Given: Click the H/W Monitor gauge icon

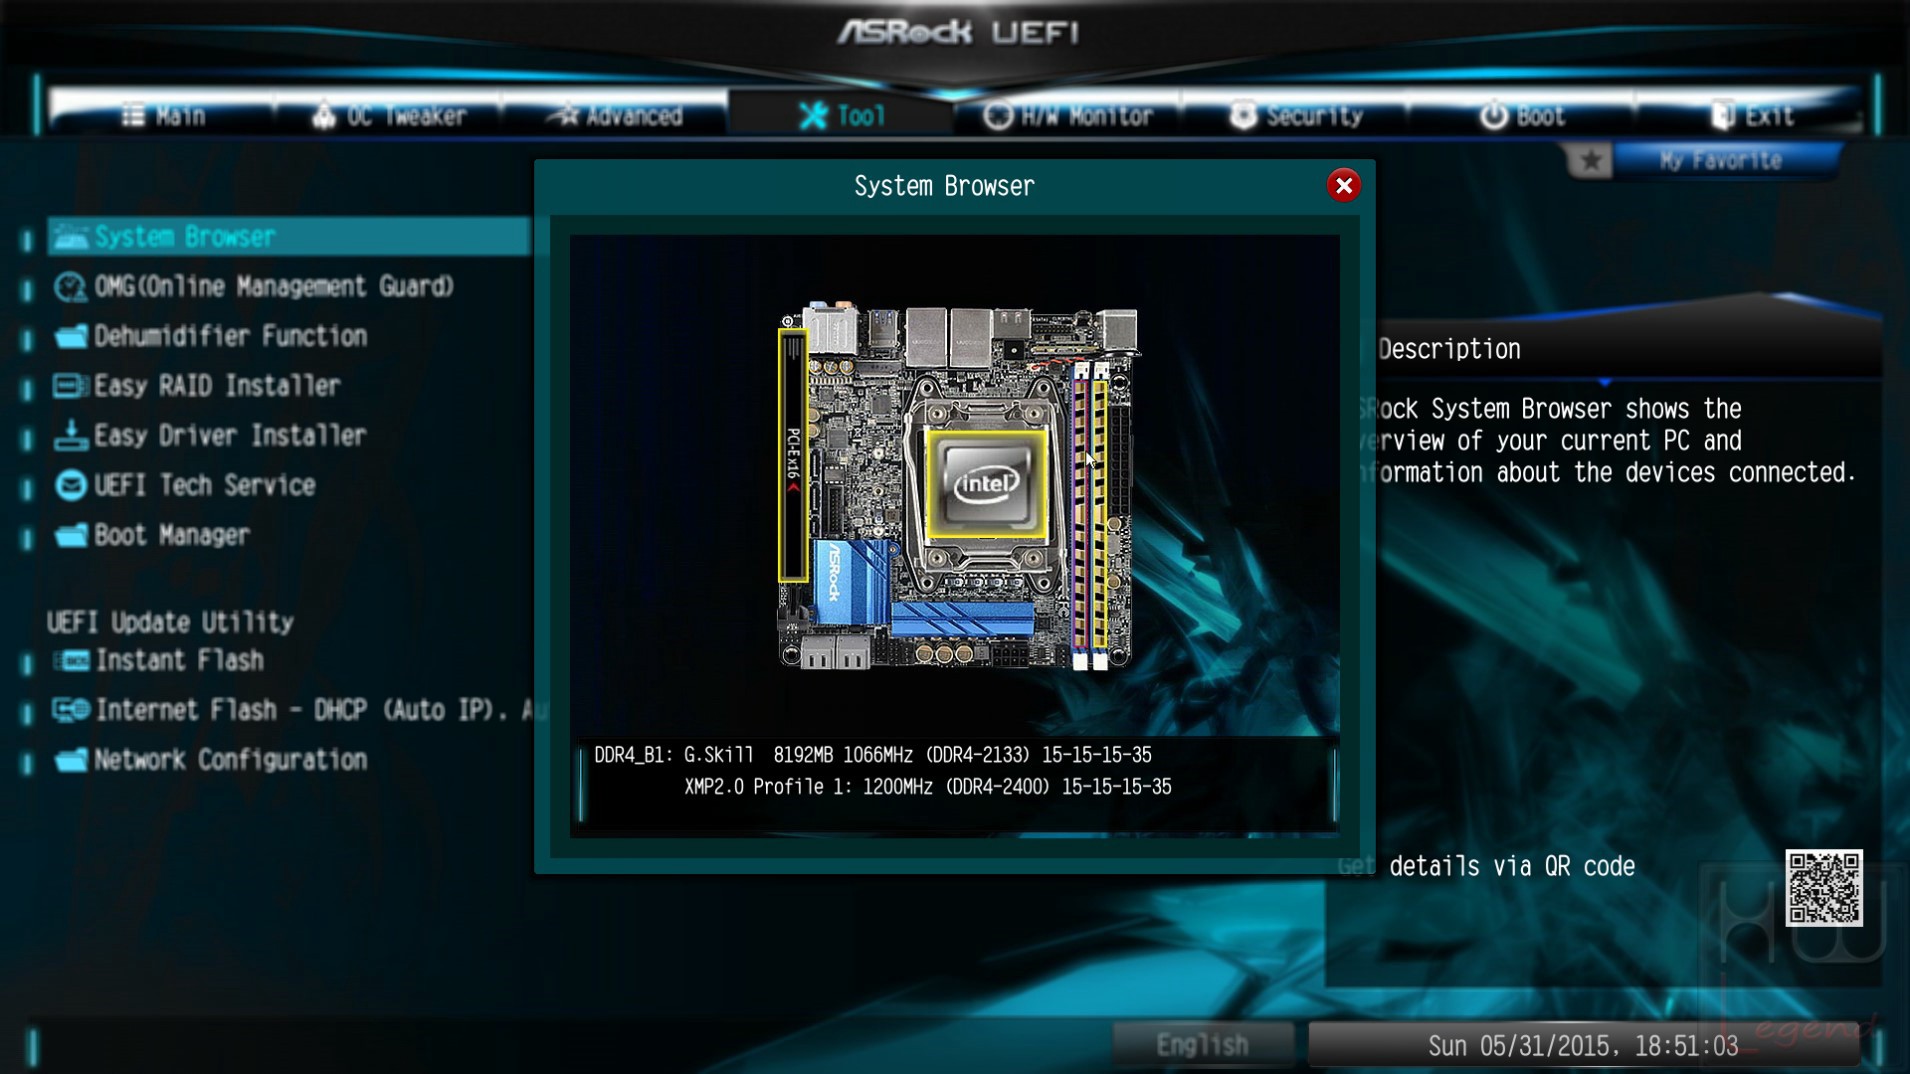Looking at the screenshot, I should click(x=998, y=115).
